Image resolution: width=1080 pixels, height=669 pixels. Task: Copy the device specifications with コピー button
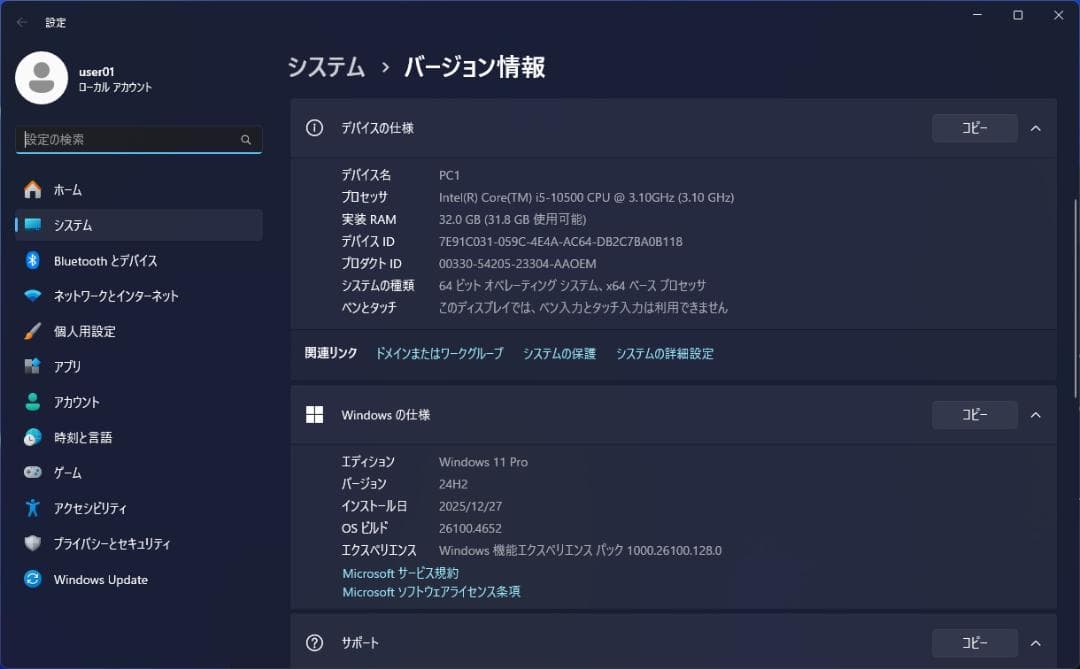(x=973, y=128)
